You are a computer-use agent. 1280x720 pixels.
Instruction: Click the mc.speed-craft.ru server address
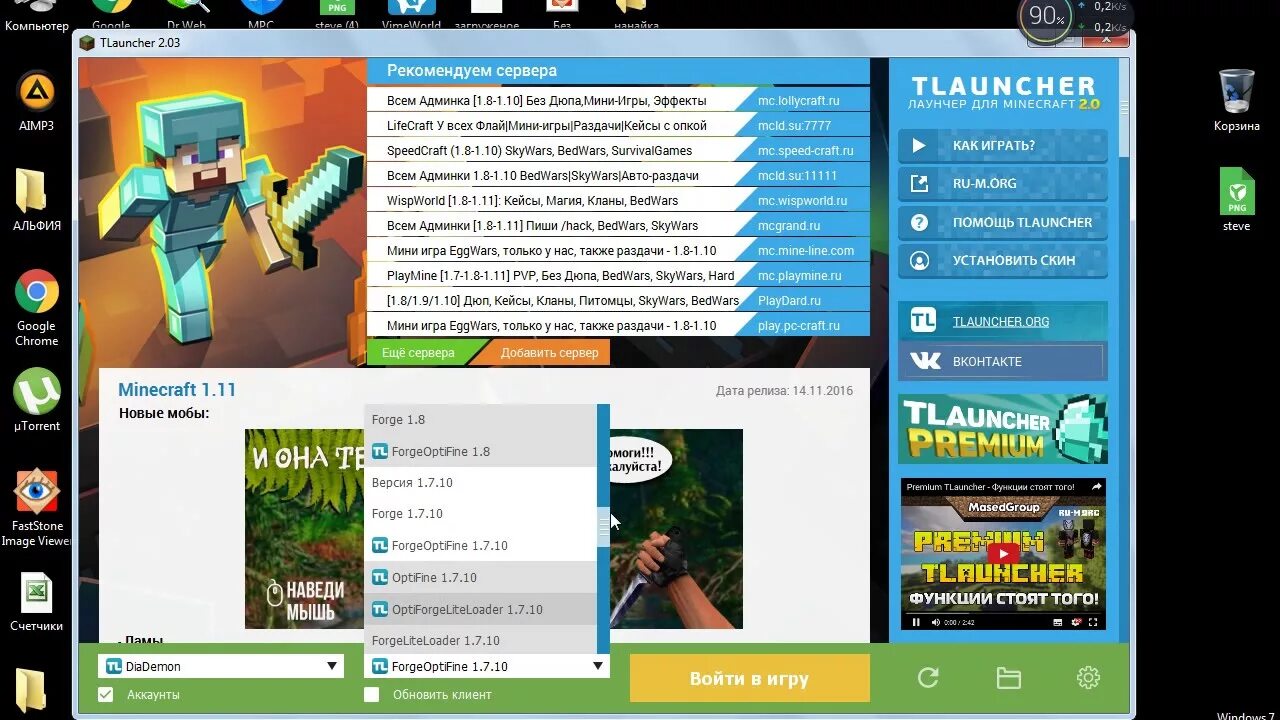pyautogui.click(x=805, y=151)
